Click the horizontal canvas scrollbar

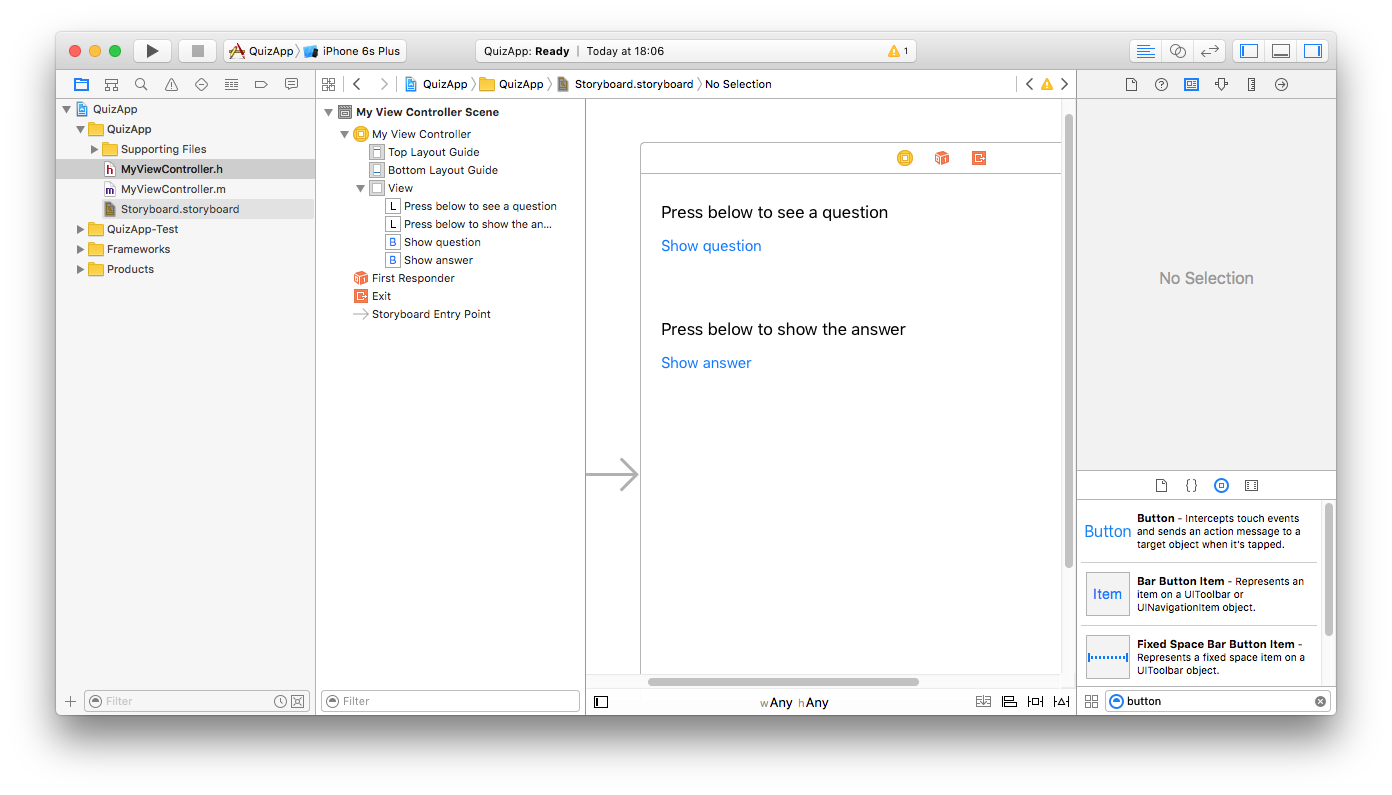[783, 682]
